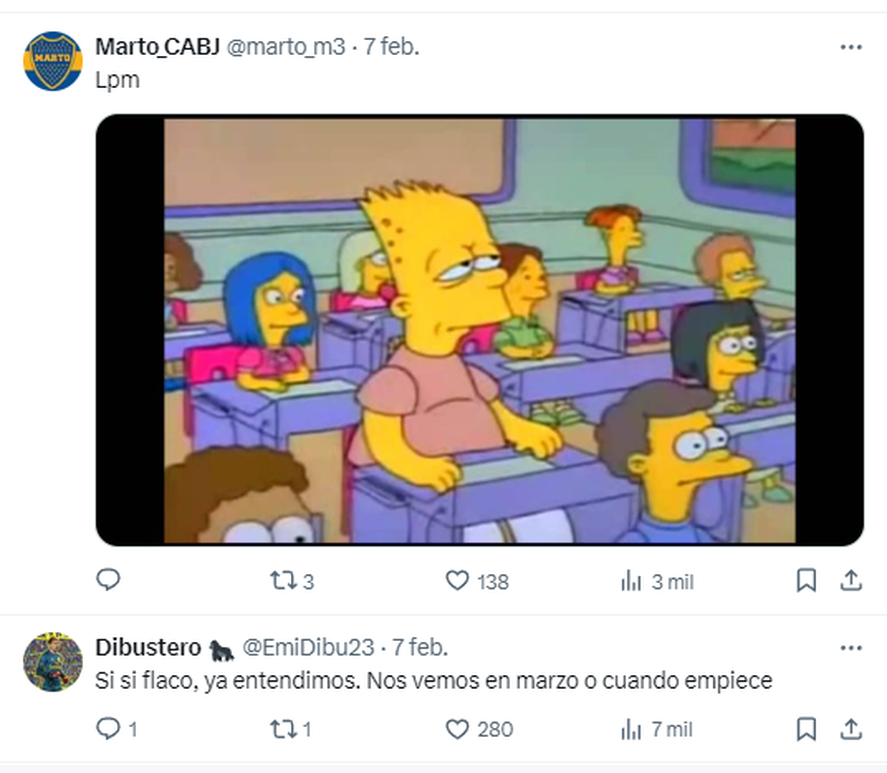887x773 pixels.
Task: Retweet the Marto_CABJ post
Action: click(x=292, y=581)
